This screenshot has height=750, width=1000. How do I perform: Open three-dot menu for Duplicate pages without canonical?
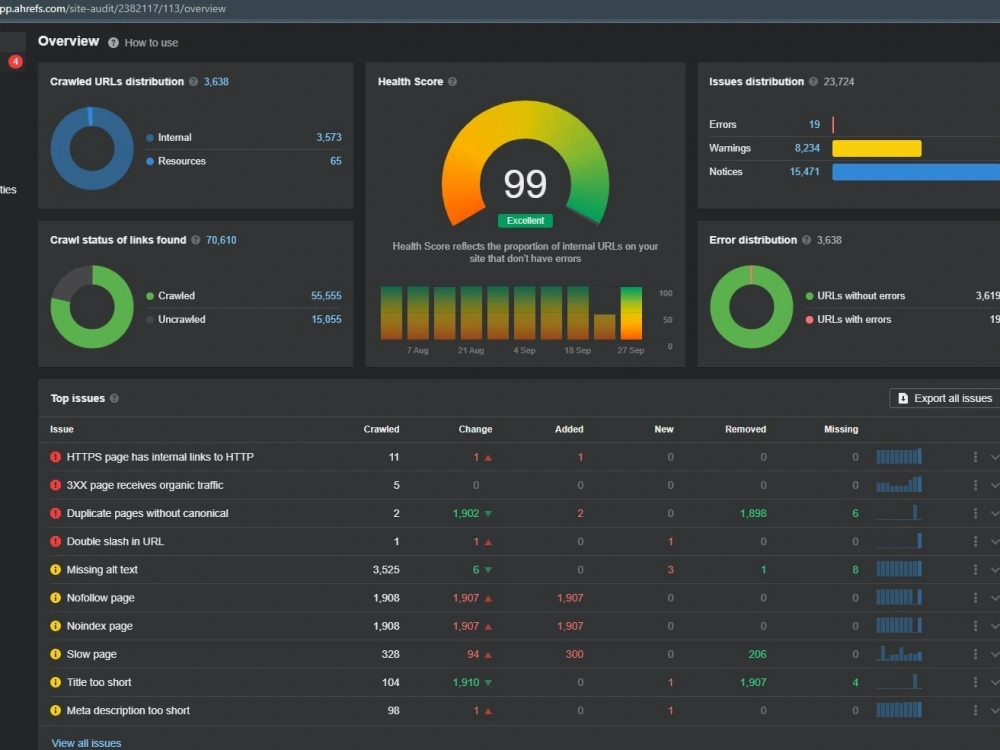point(975,513)
